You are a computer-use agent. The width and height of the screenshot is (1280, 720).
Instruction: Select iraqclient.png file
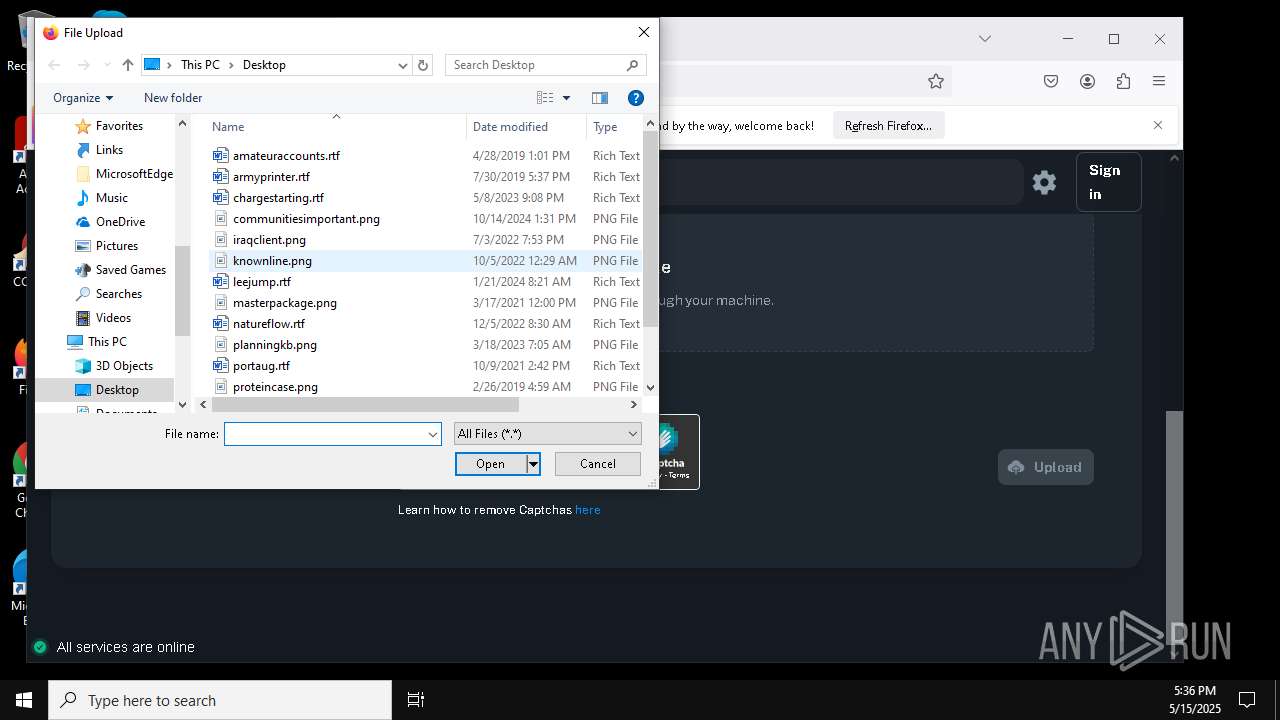(x=269, y=240)
